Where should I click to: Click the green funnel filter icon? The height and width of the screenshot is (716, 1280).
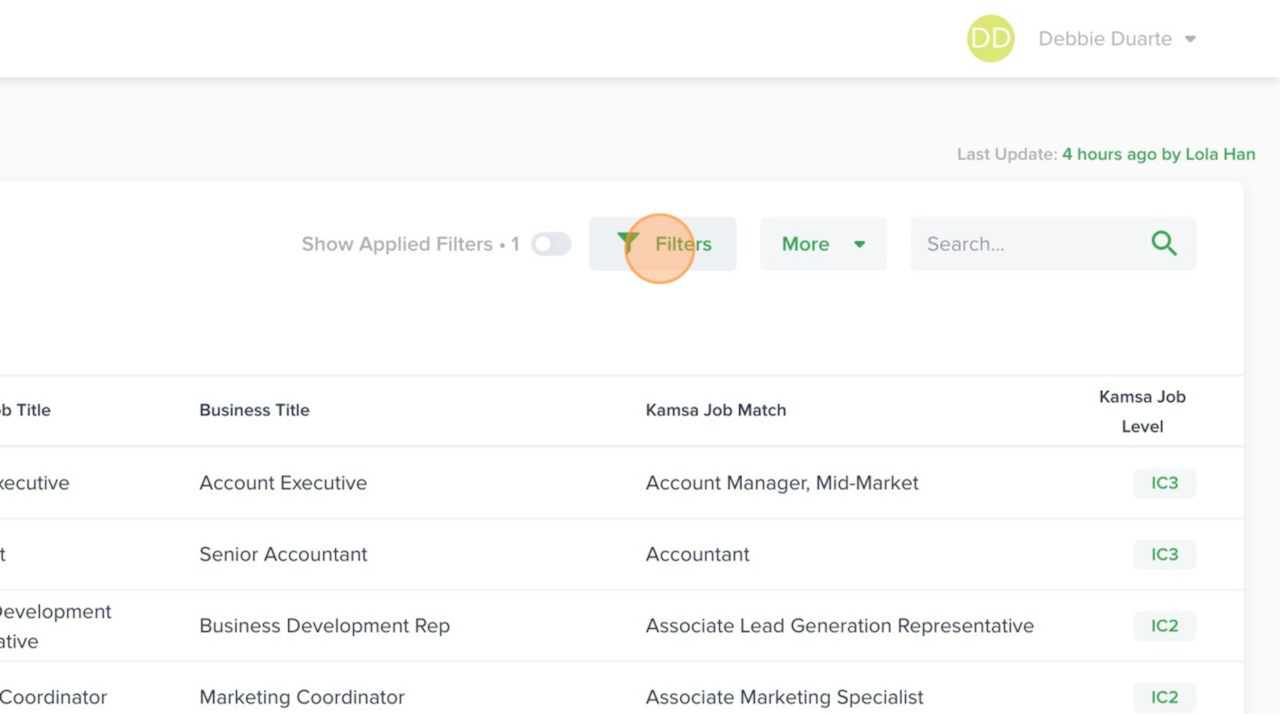(x=627, y=243)
